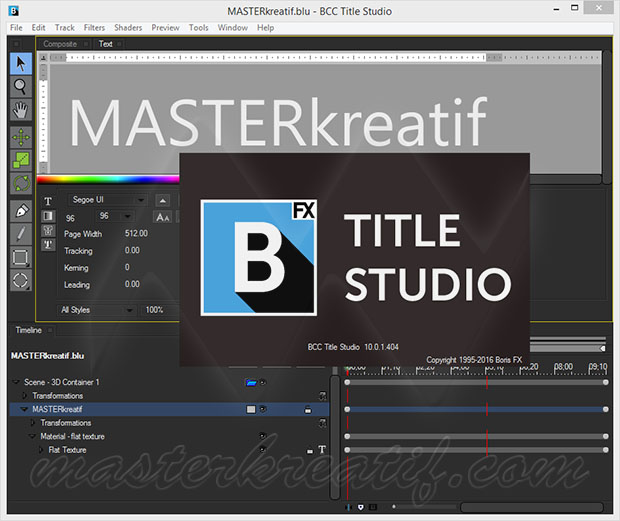The width and height of the screenshot is (620, 521).
Task: Open the File menu
Action: (16, 28)
